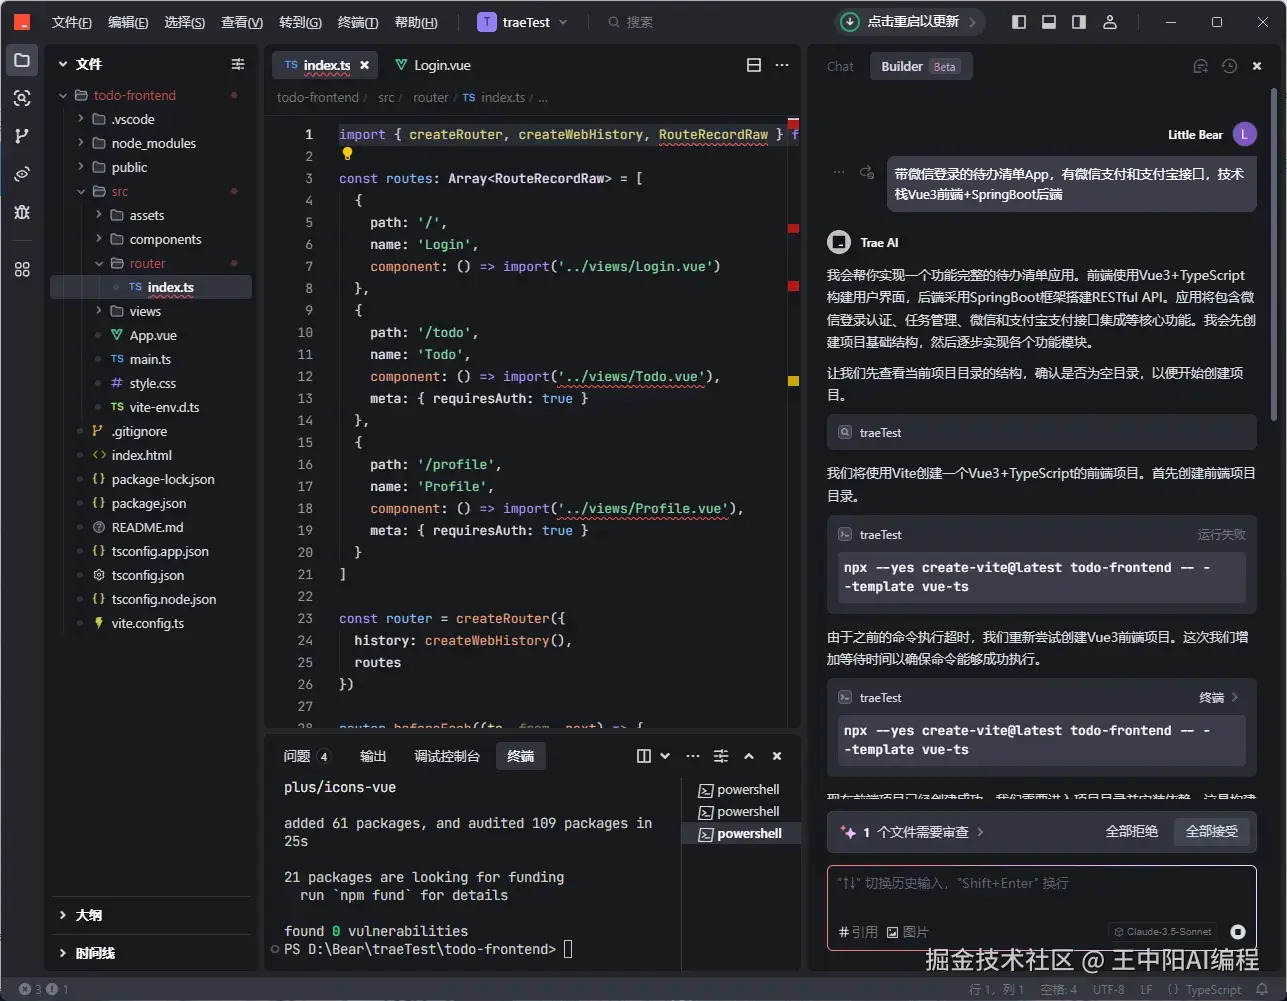Click 全部拒绝 to reject all changes
The image size is (1287, 1001).
tap(1132, 832)
